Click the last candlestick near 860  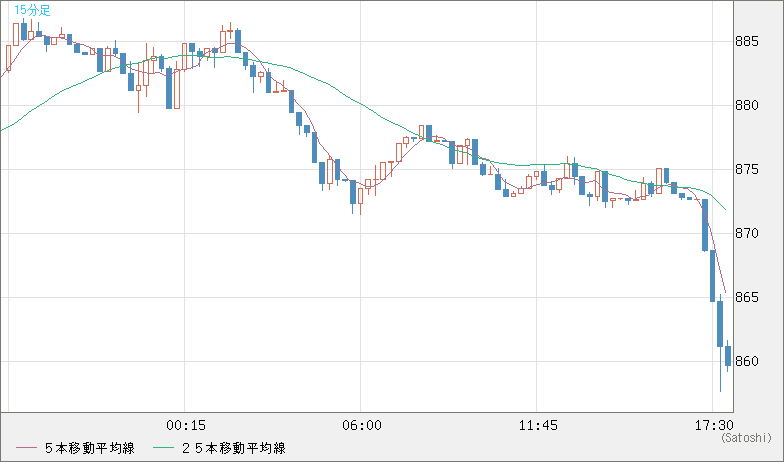click(x=728, y=357)
